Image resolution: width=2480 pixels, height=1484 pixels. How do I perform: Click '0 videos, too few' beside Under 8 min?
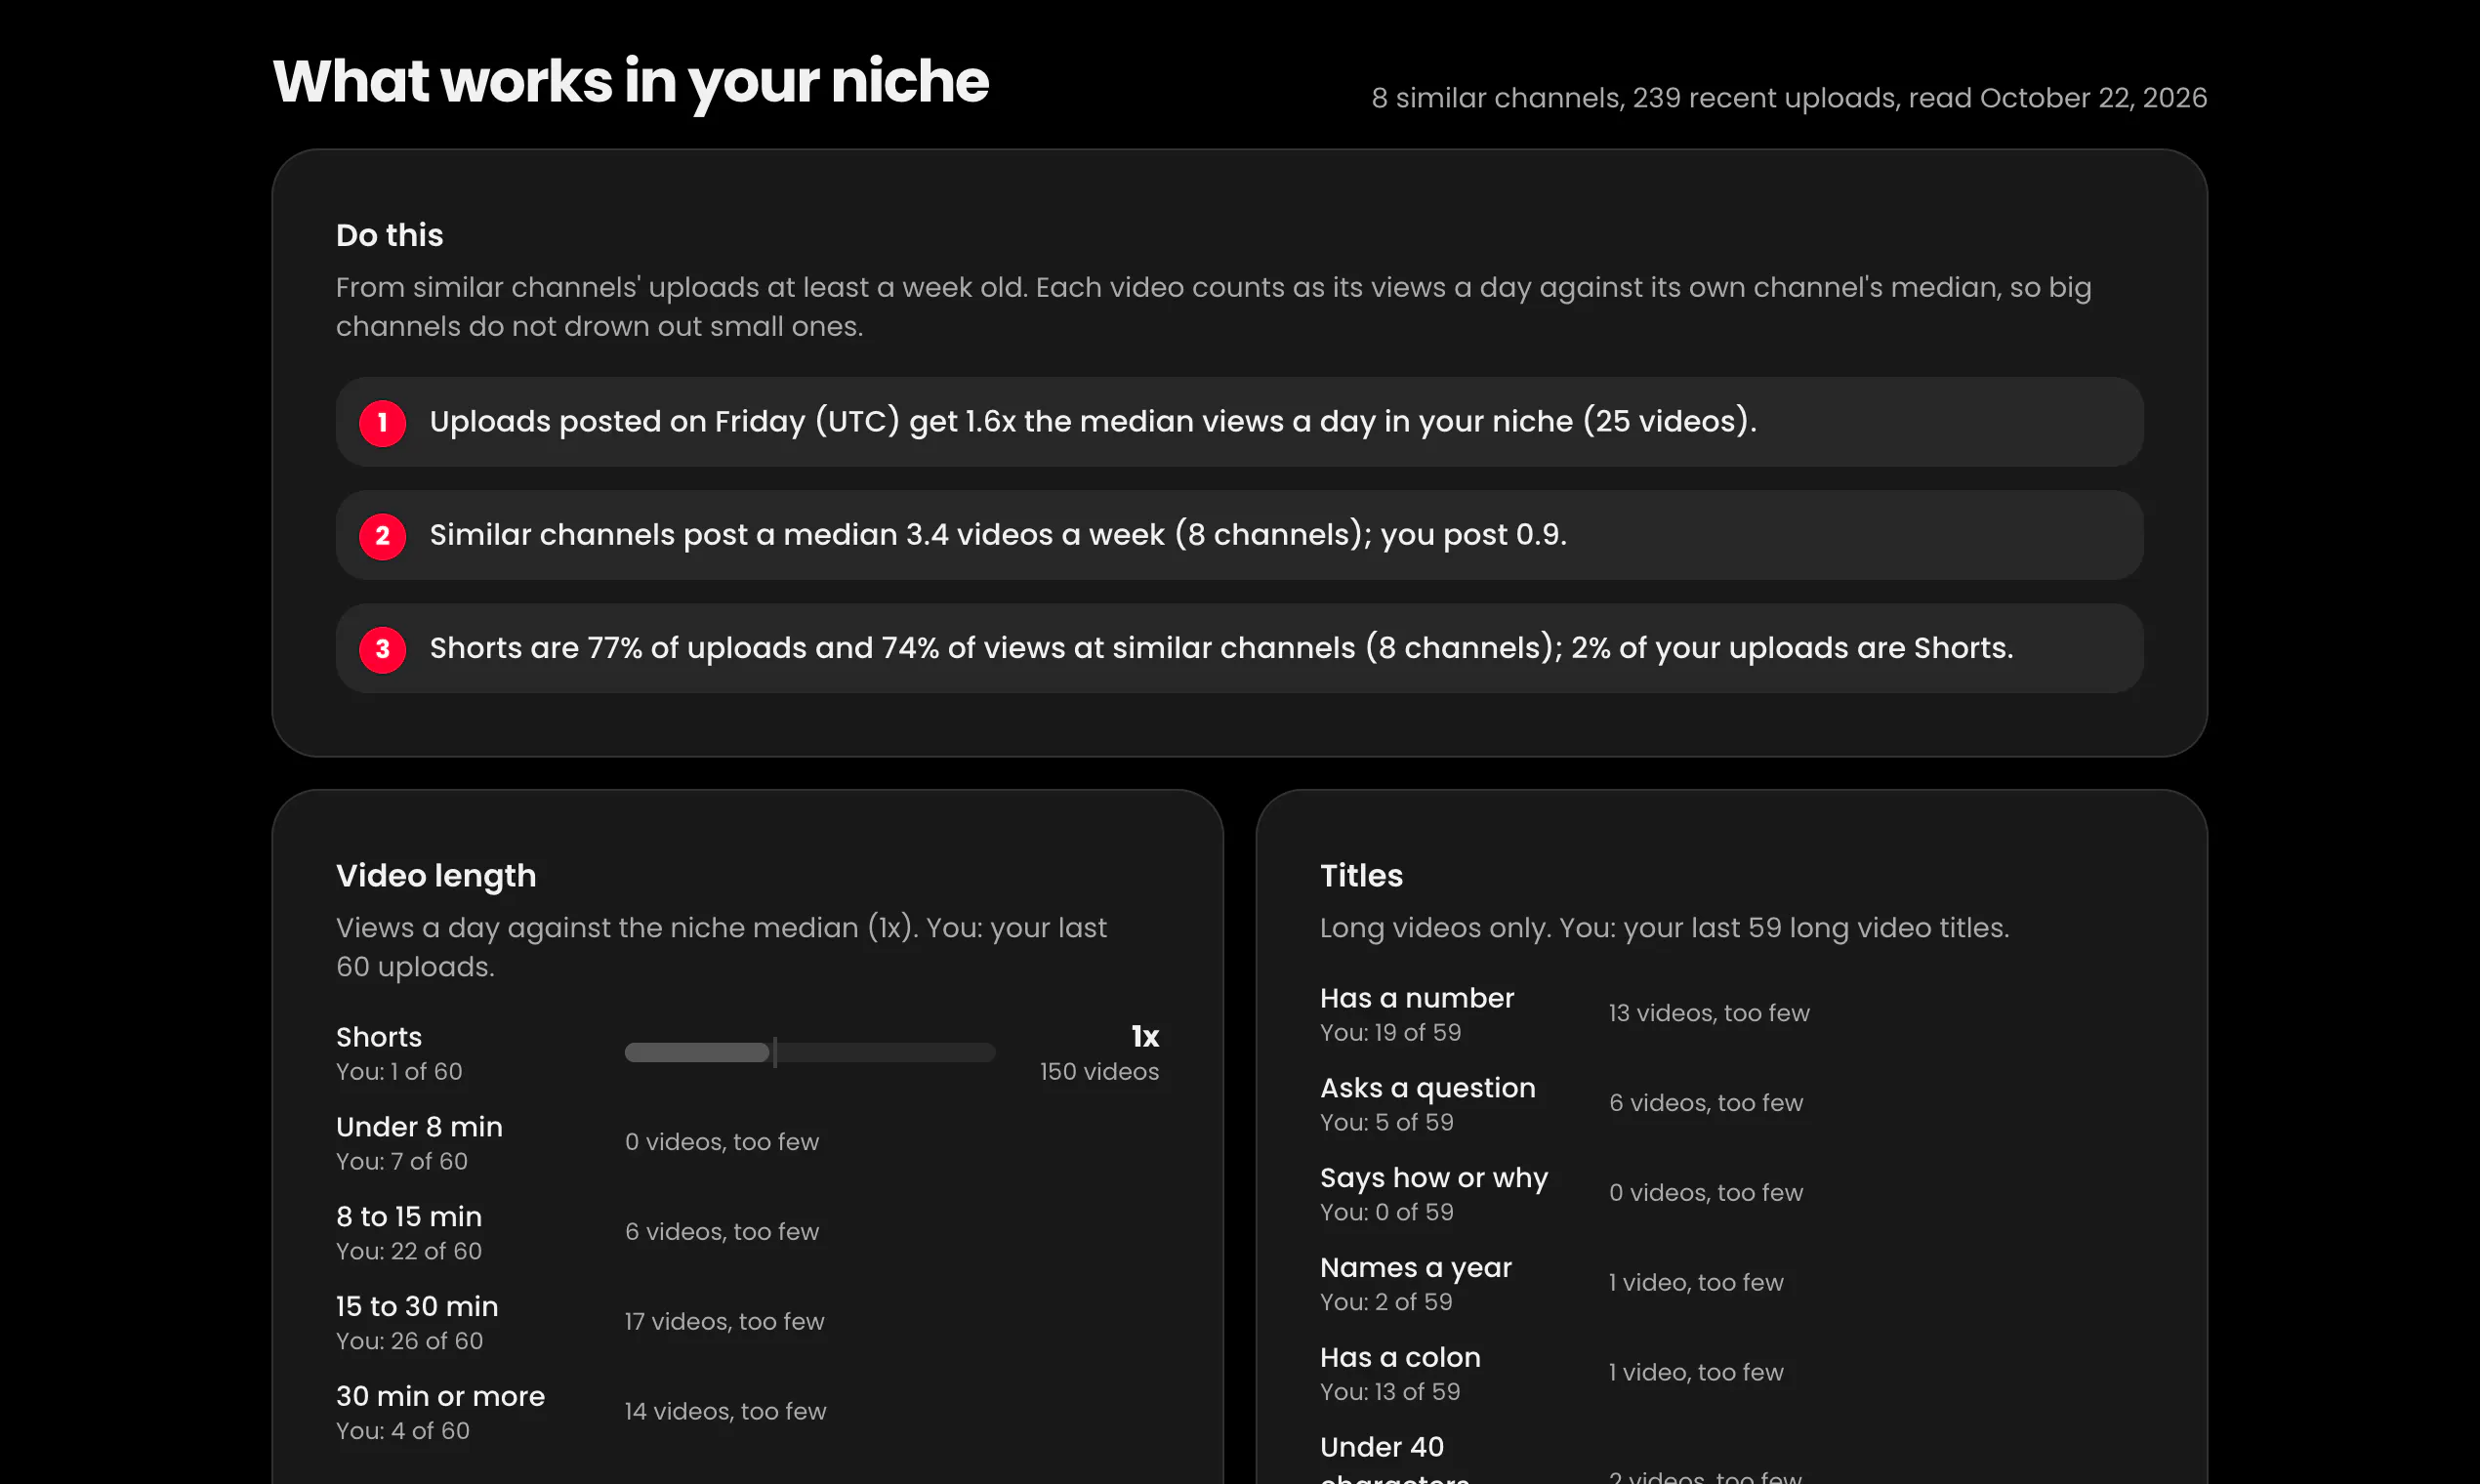tap(722, 1142)
